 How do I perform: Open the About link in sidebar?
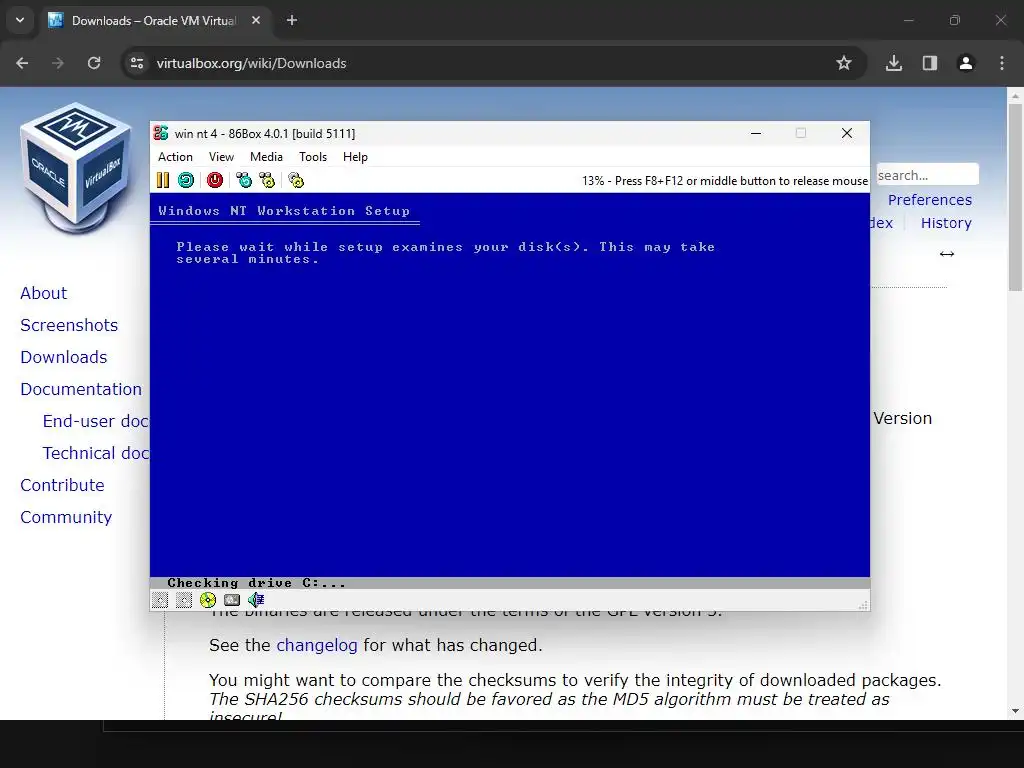(x=44, y=293)
